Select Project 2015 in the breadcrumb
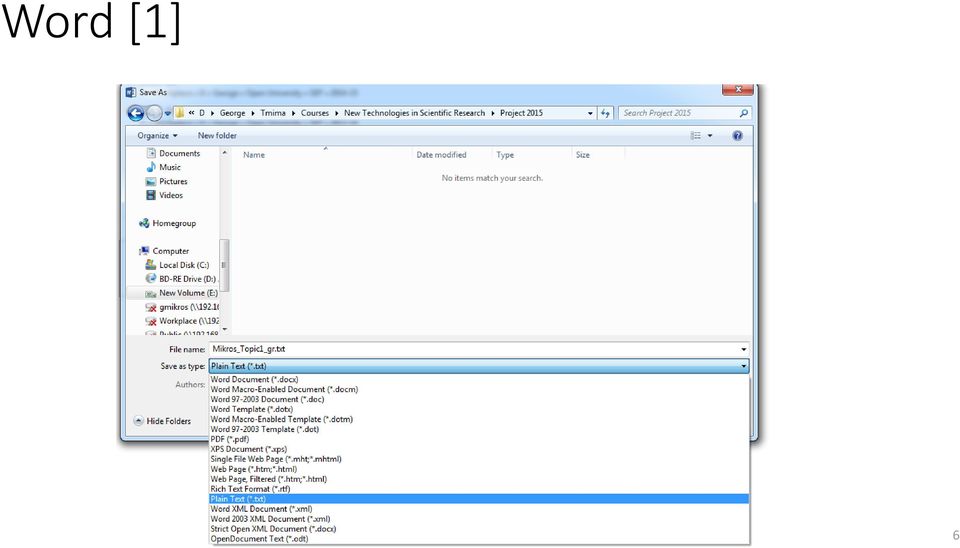This screenshot has width=960, height=548. [x=521, y=113]
